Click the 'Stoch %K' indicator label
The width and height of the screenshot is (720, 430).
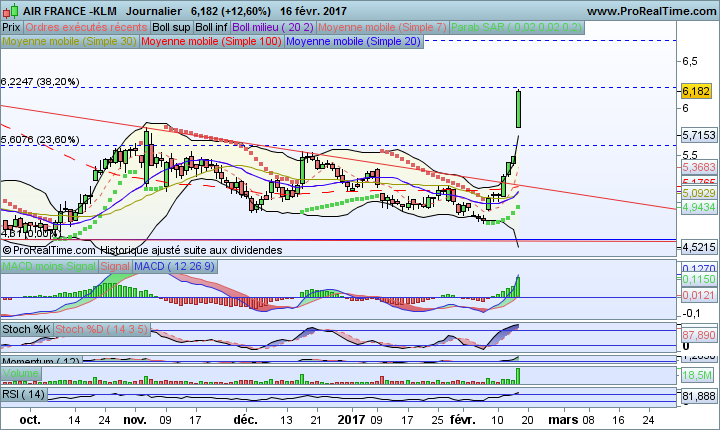pyautogui.click(x=27, y=329)
